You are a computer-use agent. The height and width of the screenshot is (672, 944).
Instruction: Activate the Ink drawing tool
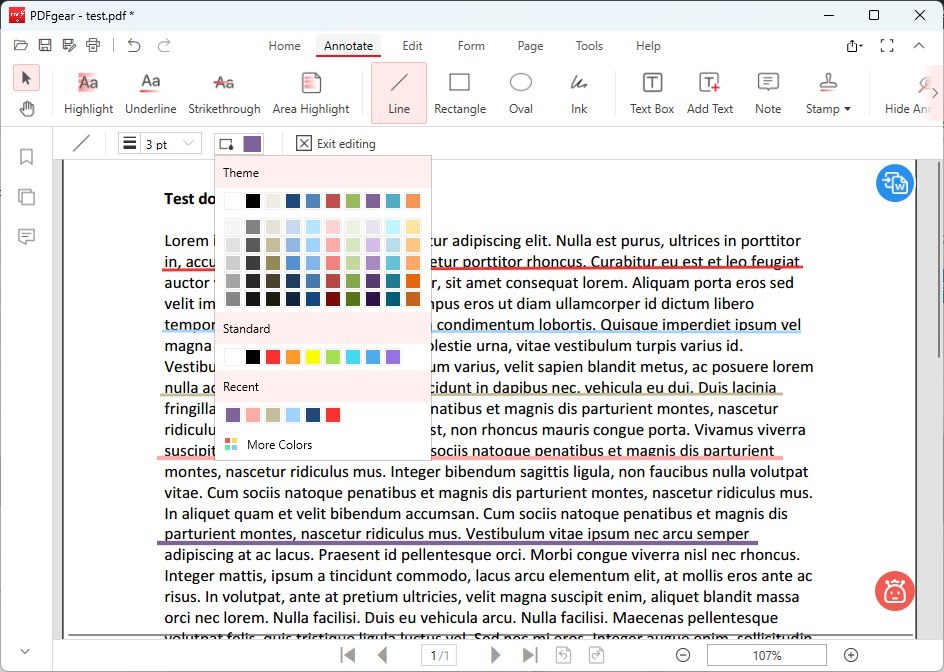(x=579, y=93)
